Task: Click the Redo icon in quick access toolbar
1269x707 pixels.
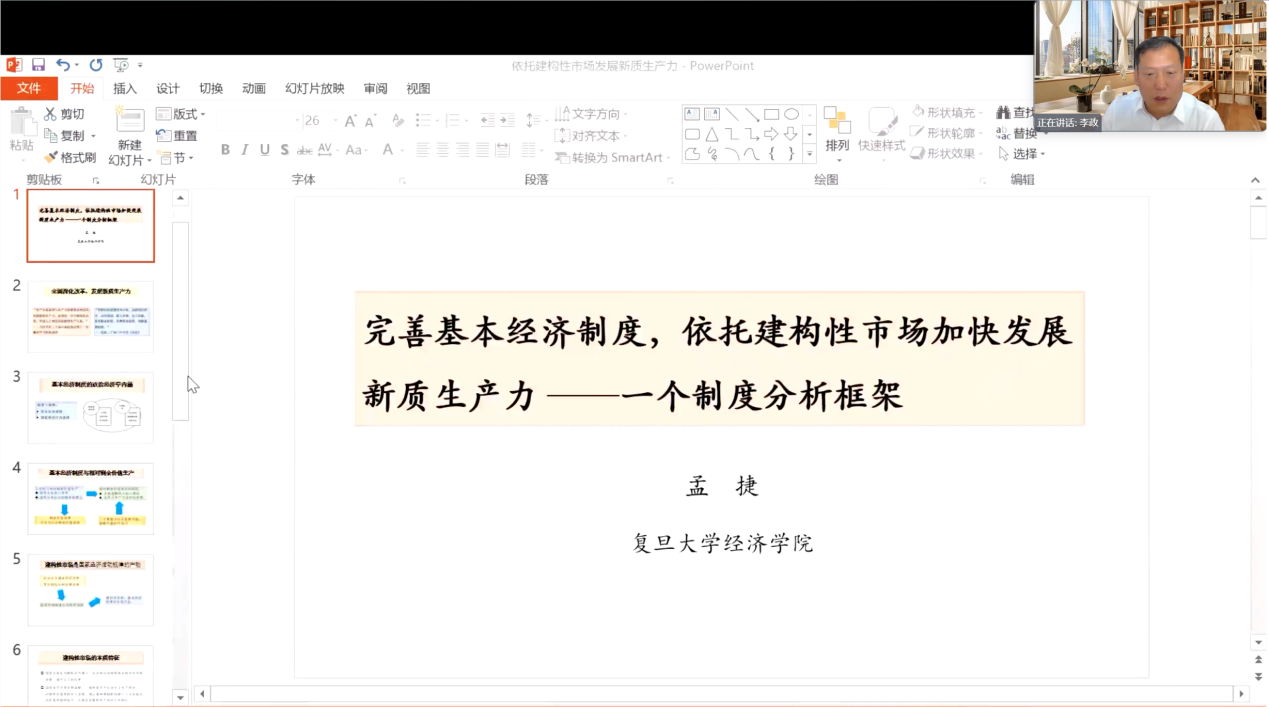Action: (x=96, y=65)
